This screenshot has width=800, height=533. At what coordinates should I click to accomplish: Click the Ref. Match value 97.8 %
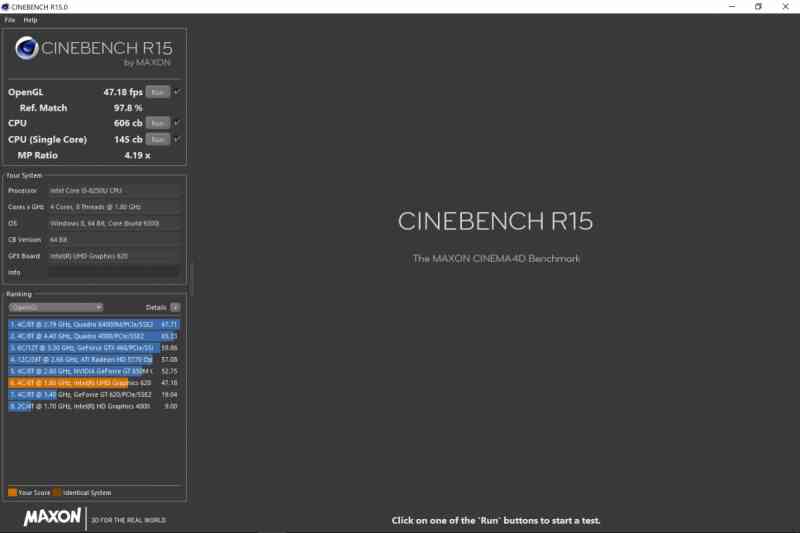[x=128, y=108]
